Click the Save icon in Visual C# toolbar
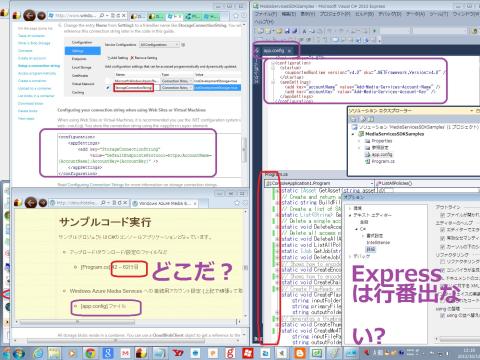Viewport: 480px width, 360px height. click(287, 31)
